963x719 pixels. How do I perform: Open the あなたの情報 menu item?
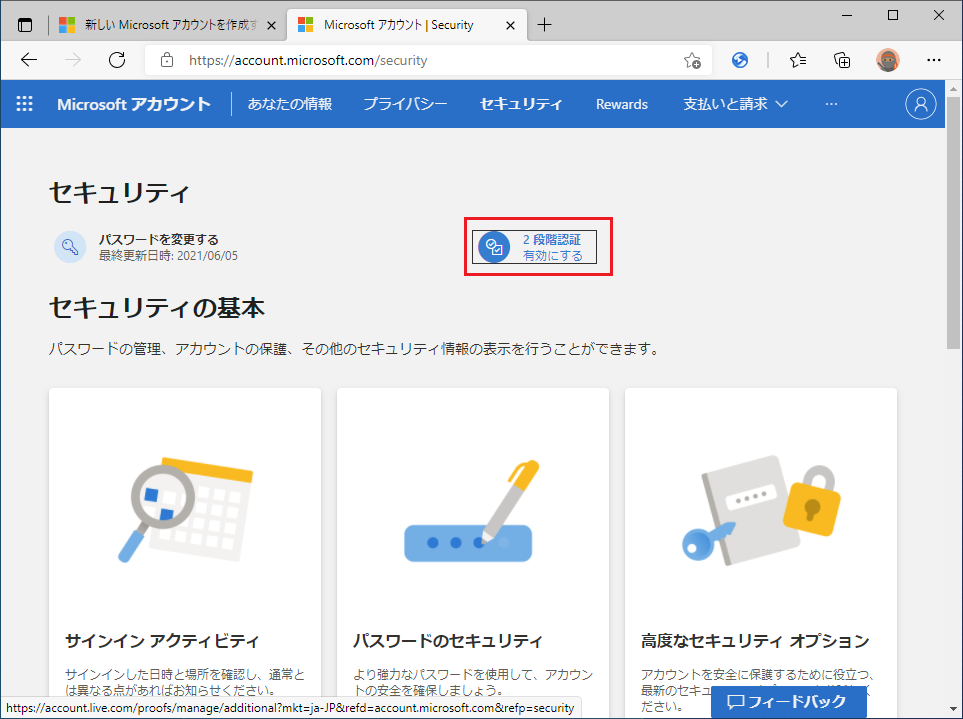click(x=290, y=104)
